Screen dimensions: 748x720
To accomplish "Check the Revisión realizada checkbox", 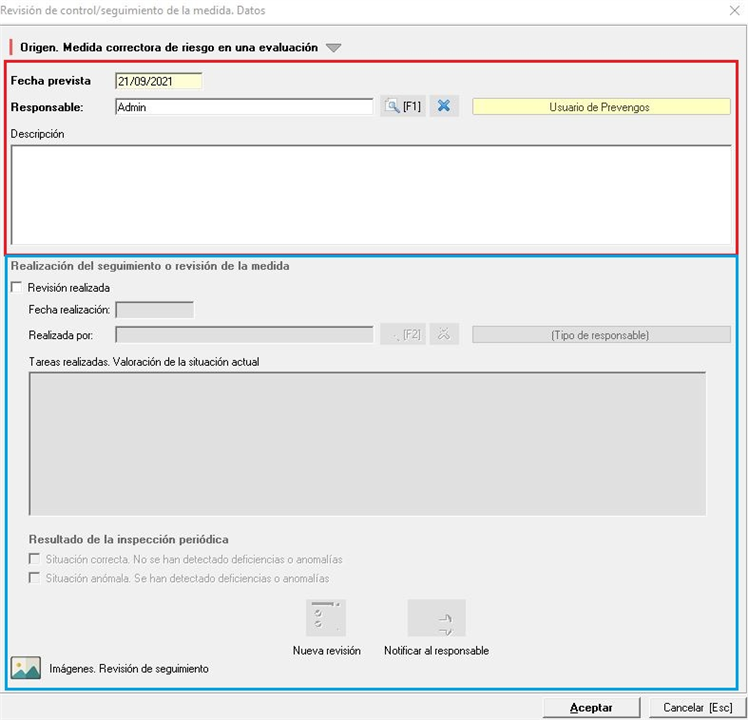I will (x=17, y=287).
